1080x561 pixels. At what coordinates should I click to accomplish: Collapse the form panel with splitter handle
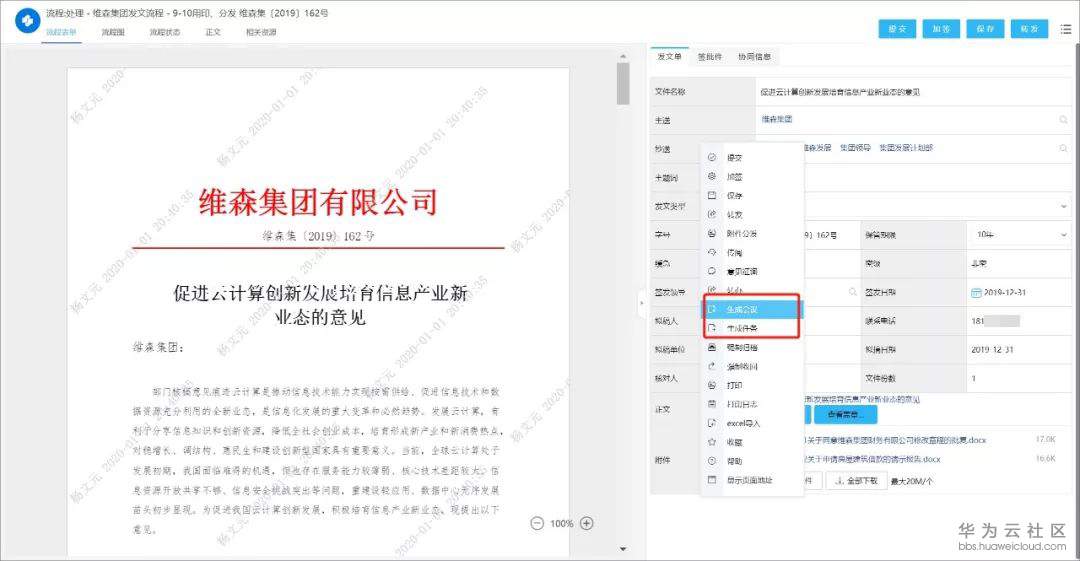[x=641, y=303]
